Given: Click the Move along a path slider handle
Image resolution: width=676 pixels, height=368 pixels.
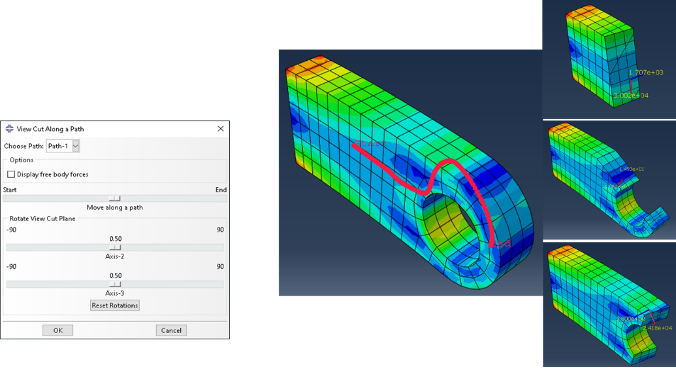Looking at the screenshot, I should click(115, 198).
